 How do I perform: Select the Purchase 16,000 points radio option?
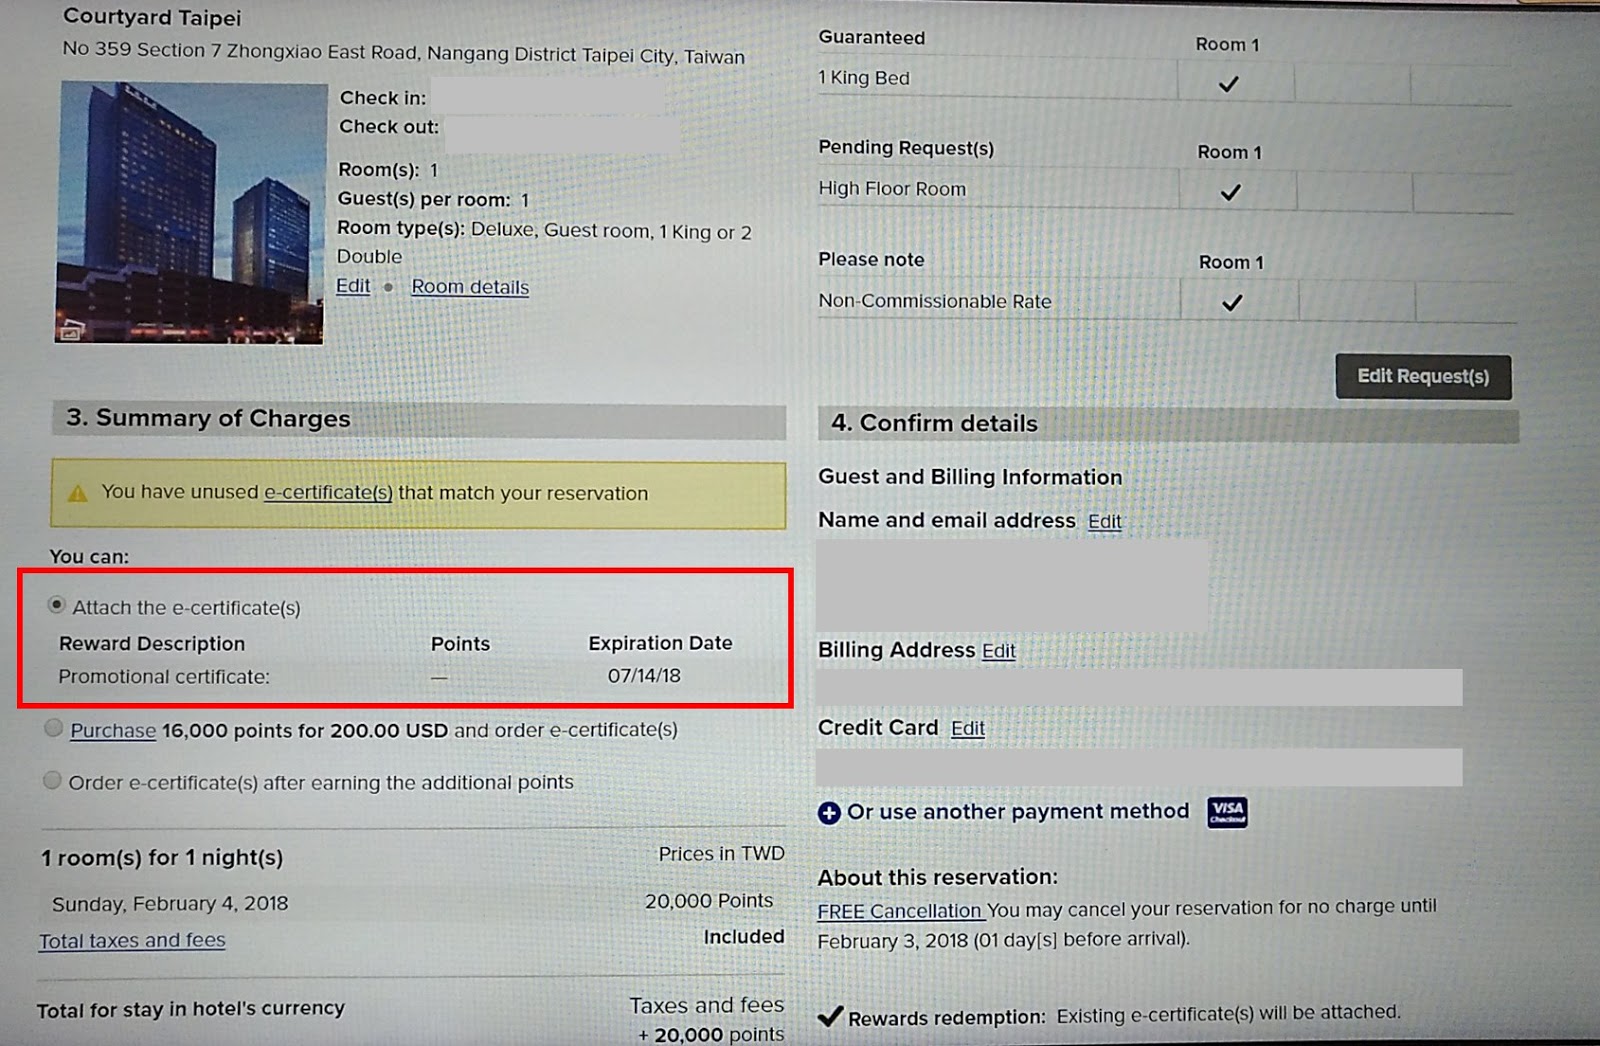coord(53,728)
